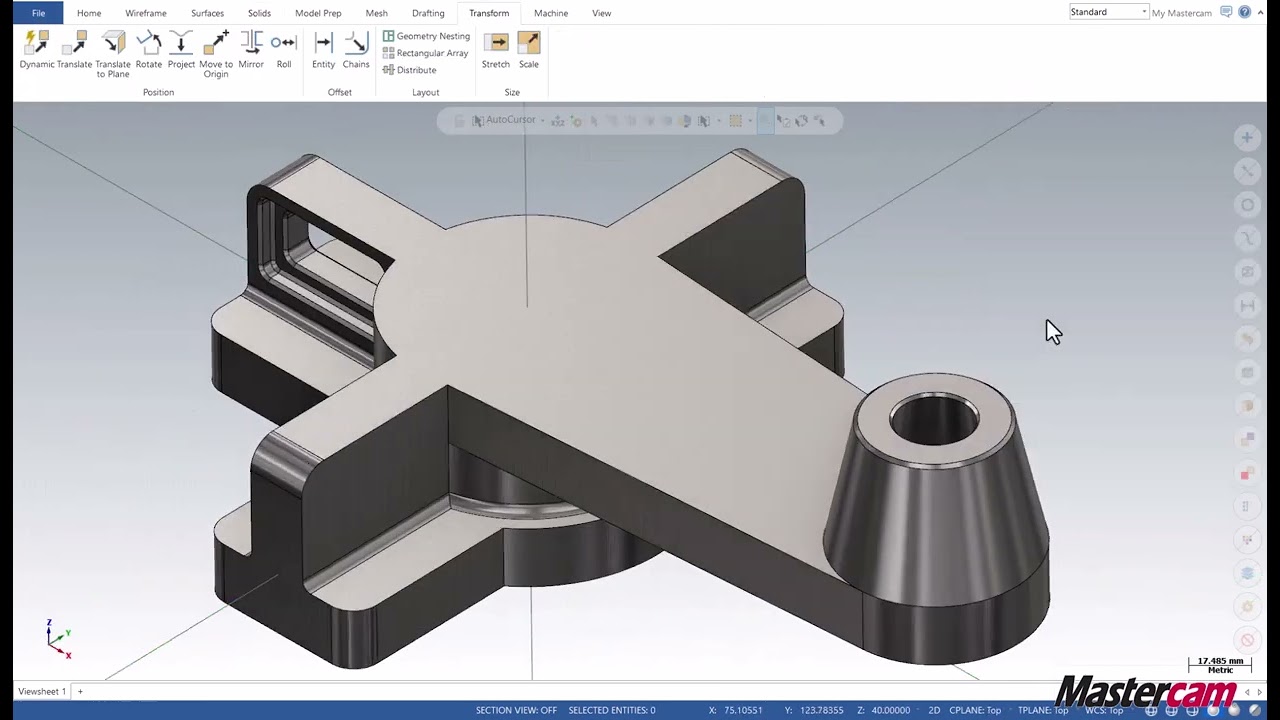Select the Mirror tool
This screenshot has width=1280, height=720.
click(x=251, y=50)
